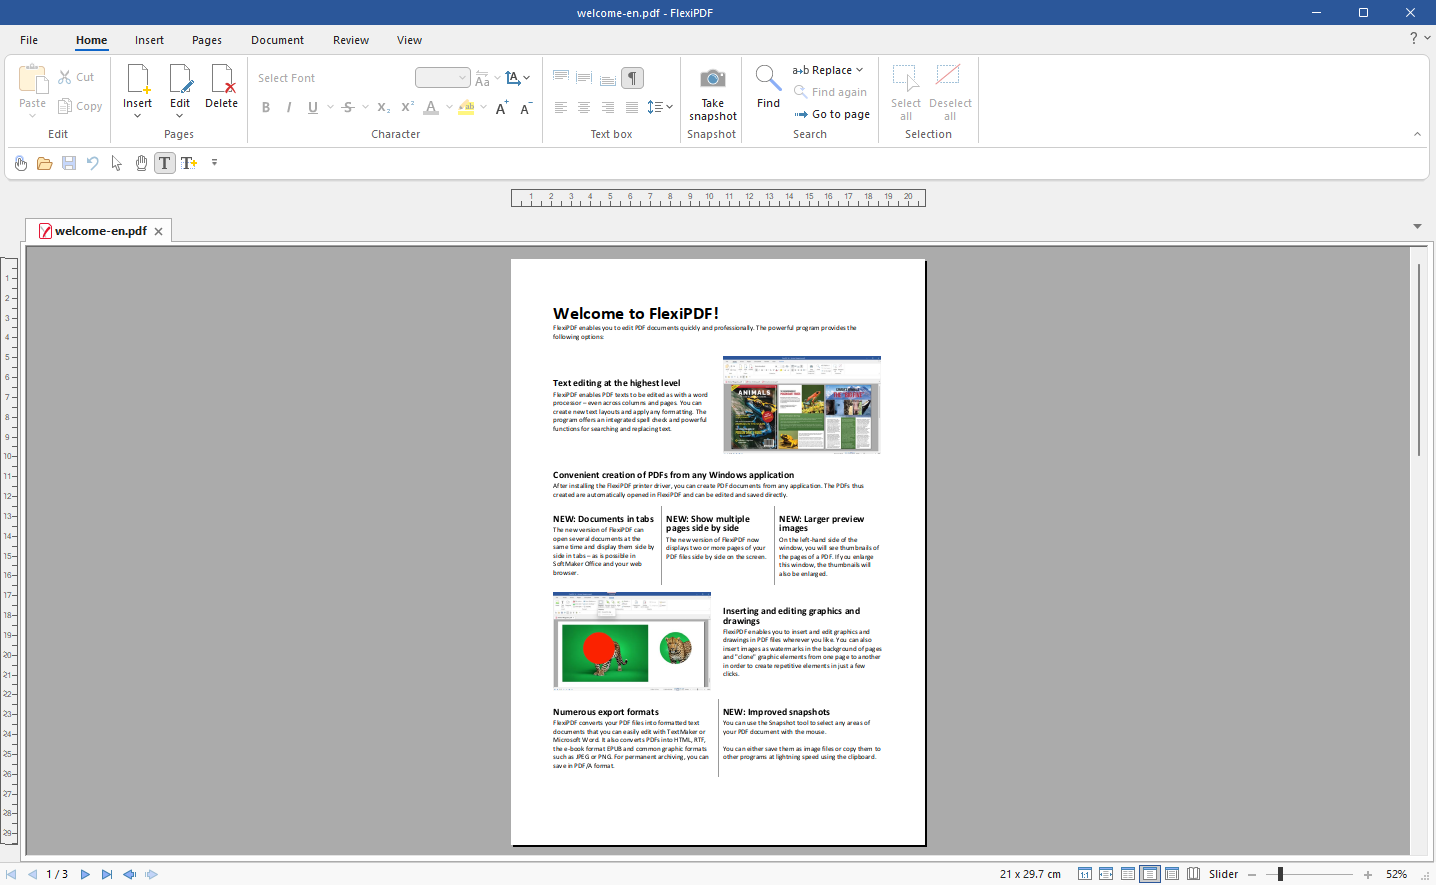Toggle top vertical alignment of text box
This screenshot has height=885, width=1436.
pos(561,78)
